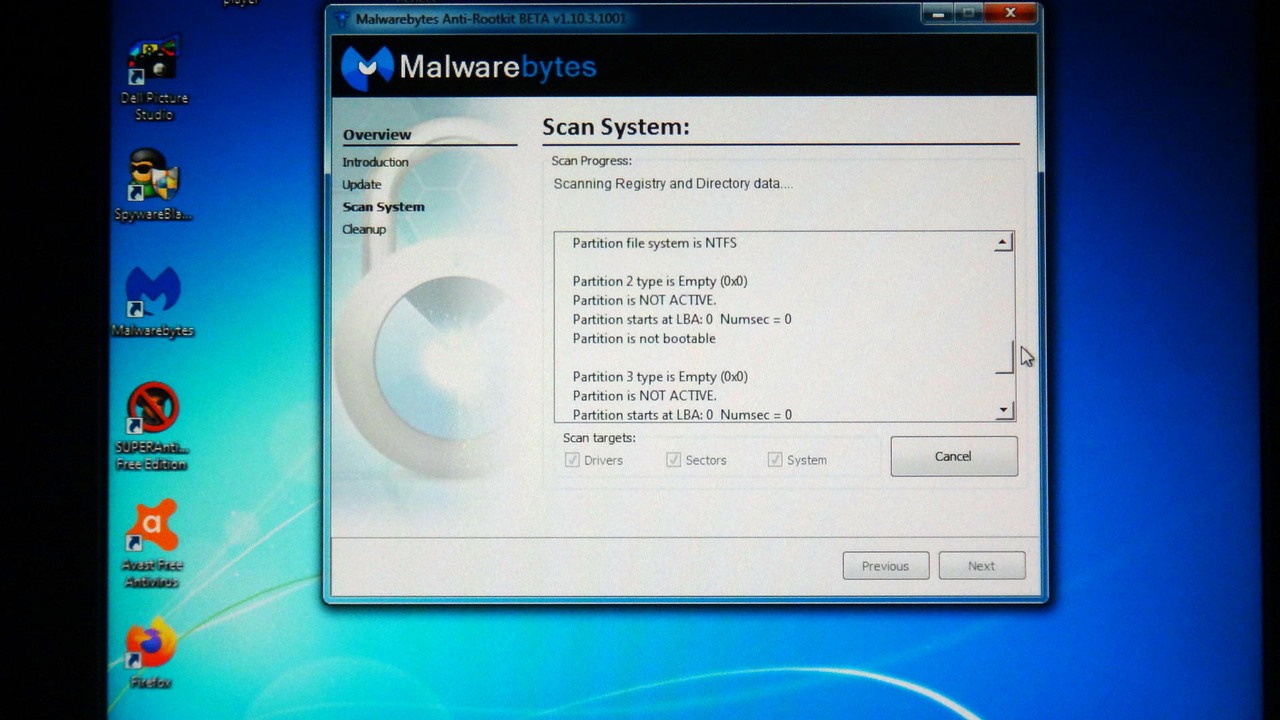1280x720 pixels.
Task: Launch SUPERAntiSpyware Free Edition shortcut
Action: 152,427
